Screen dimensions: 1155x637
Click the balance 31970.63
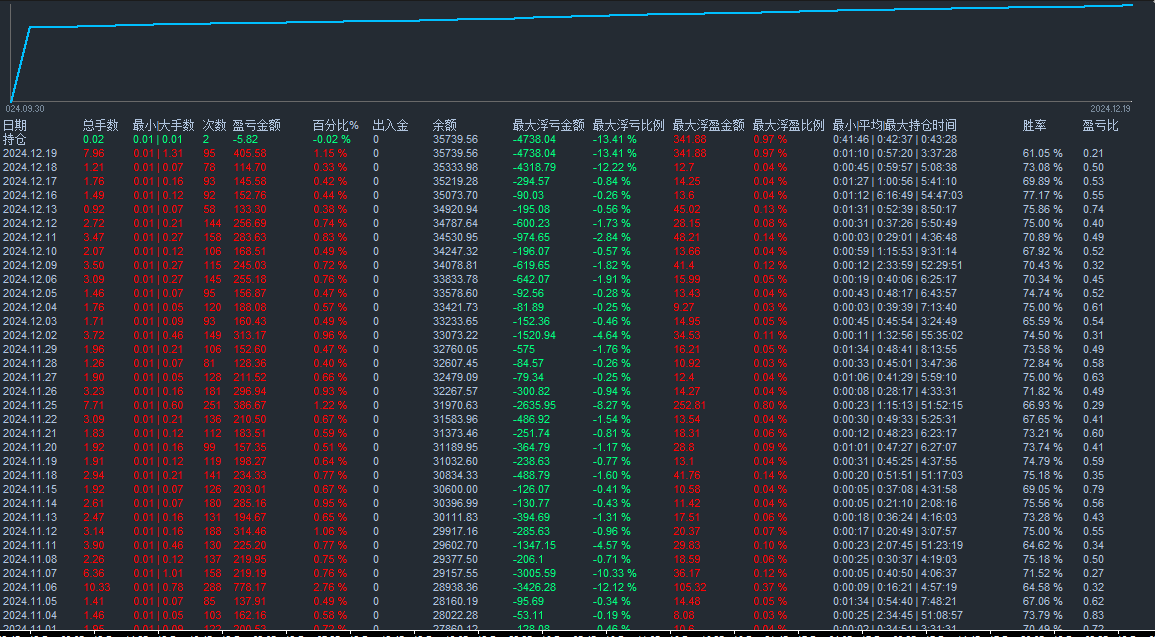[455, 405]
